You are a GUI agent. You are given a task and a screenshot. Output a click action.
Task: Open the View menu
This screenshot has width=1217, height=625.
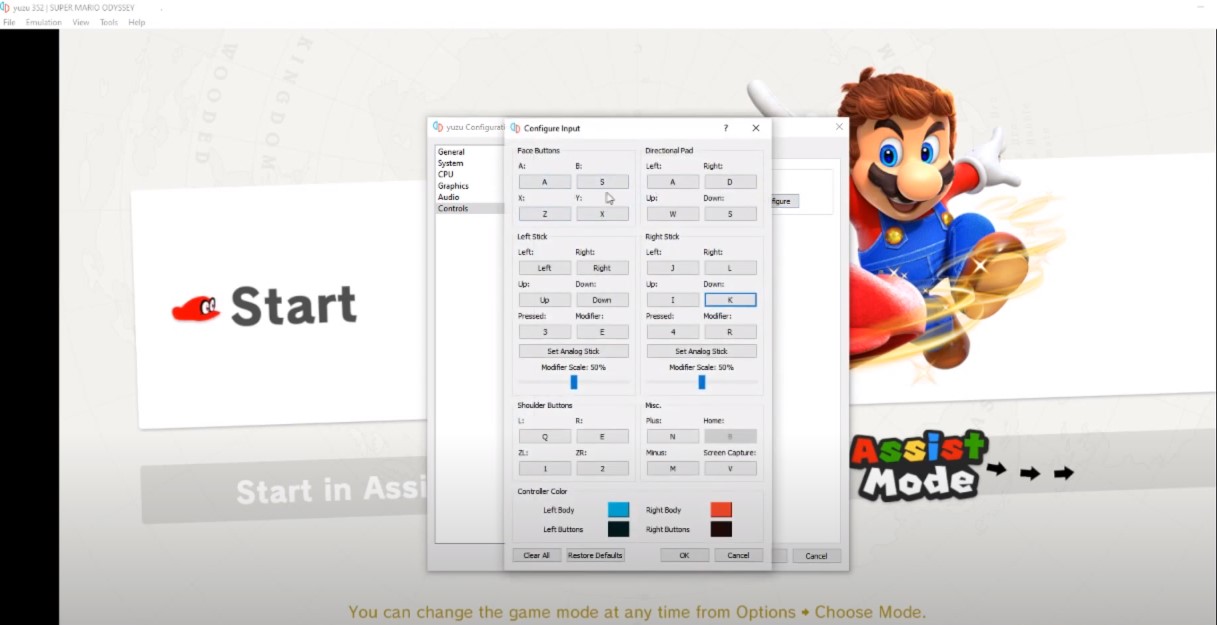pos(81,22)
